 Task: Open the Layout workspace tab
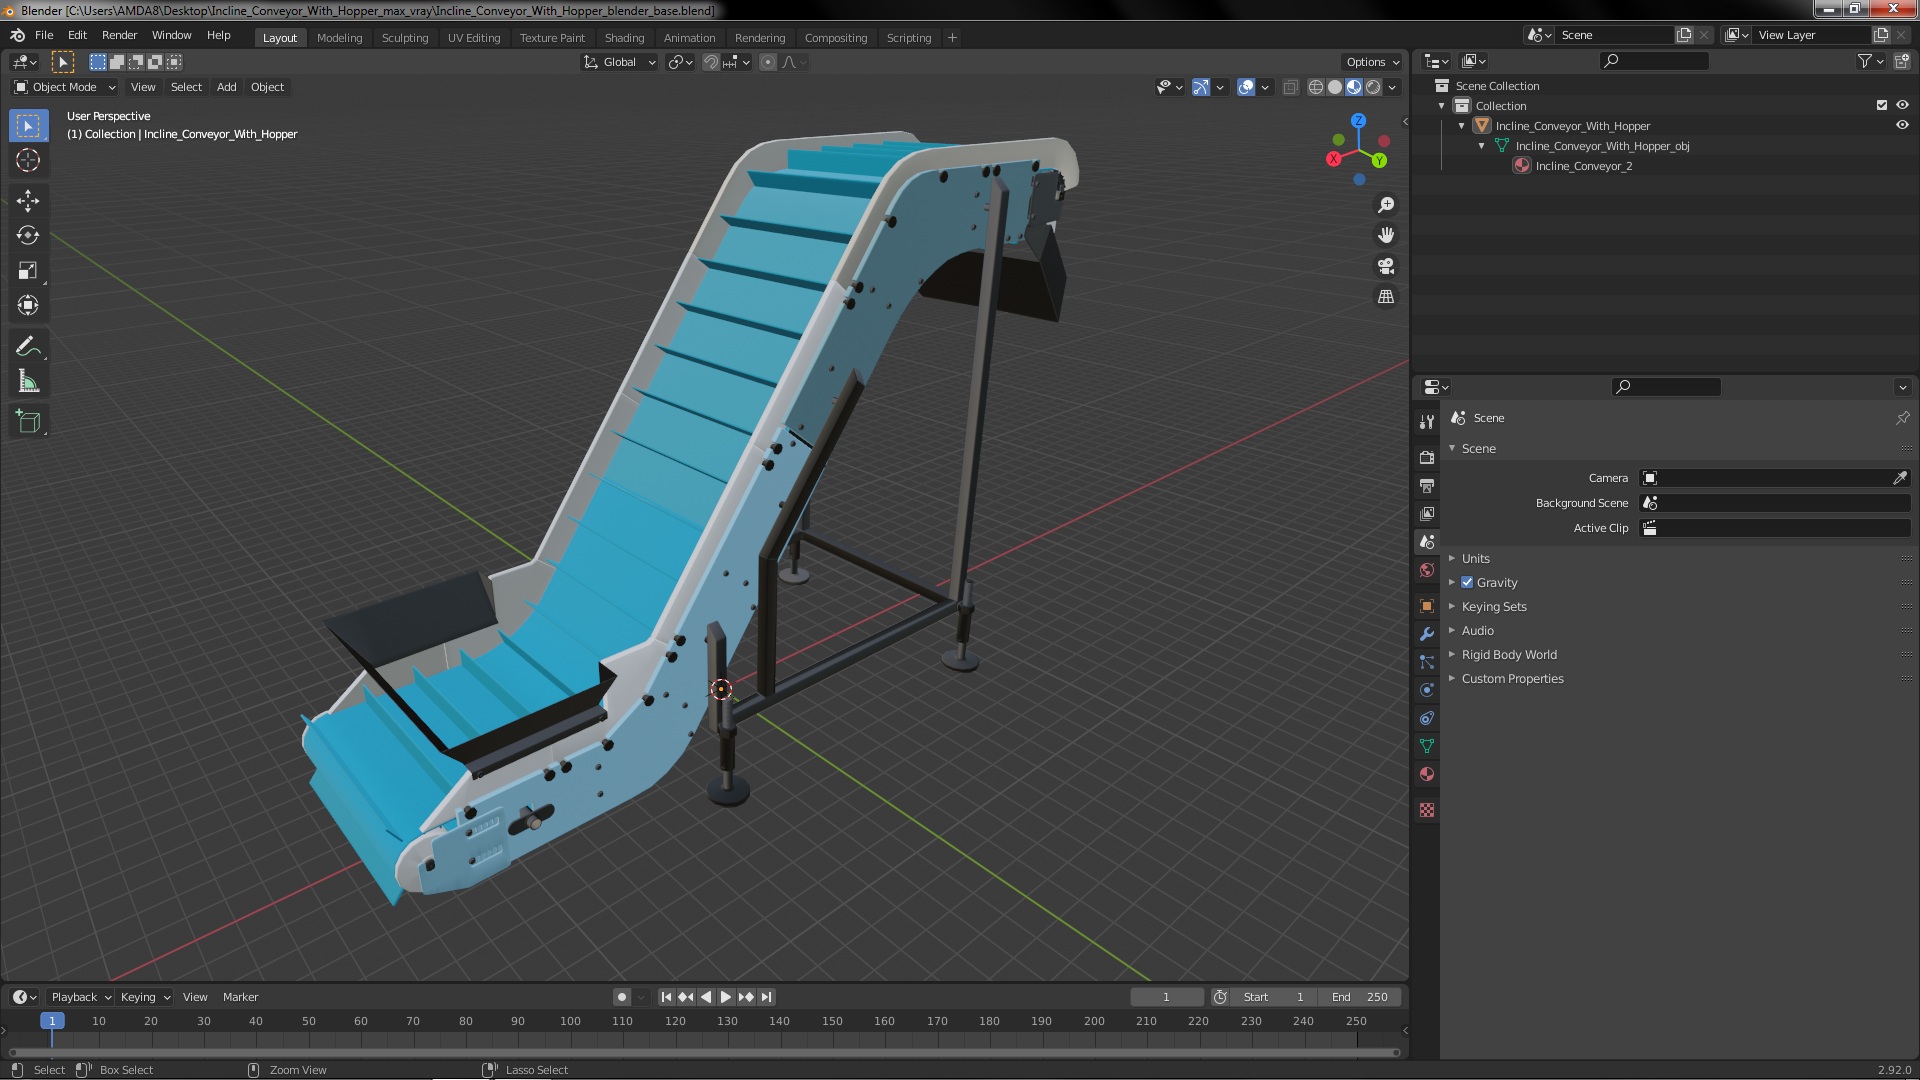pyautogui.click(x=280, y=36)
